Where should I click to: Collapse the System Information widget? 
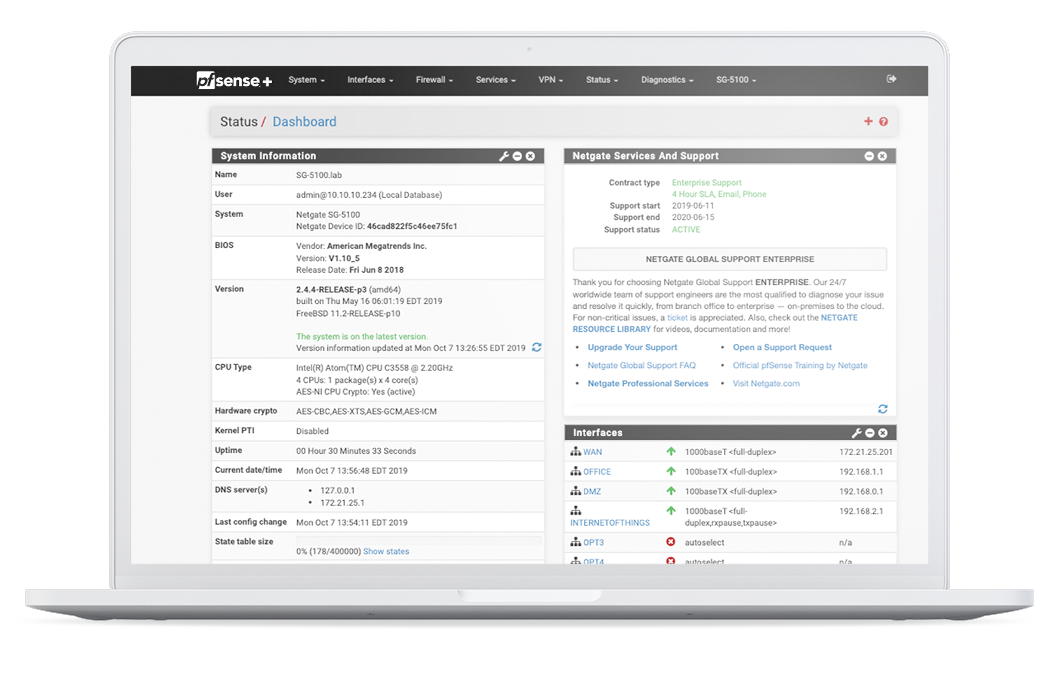click(x=517, y=156)
